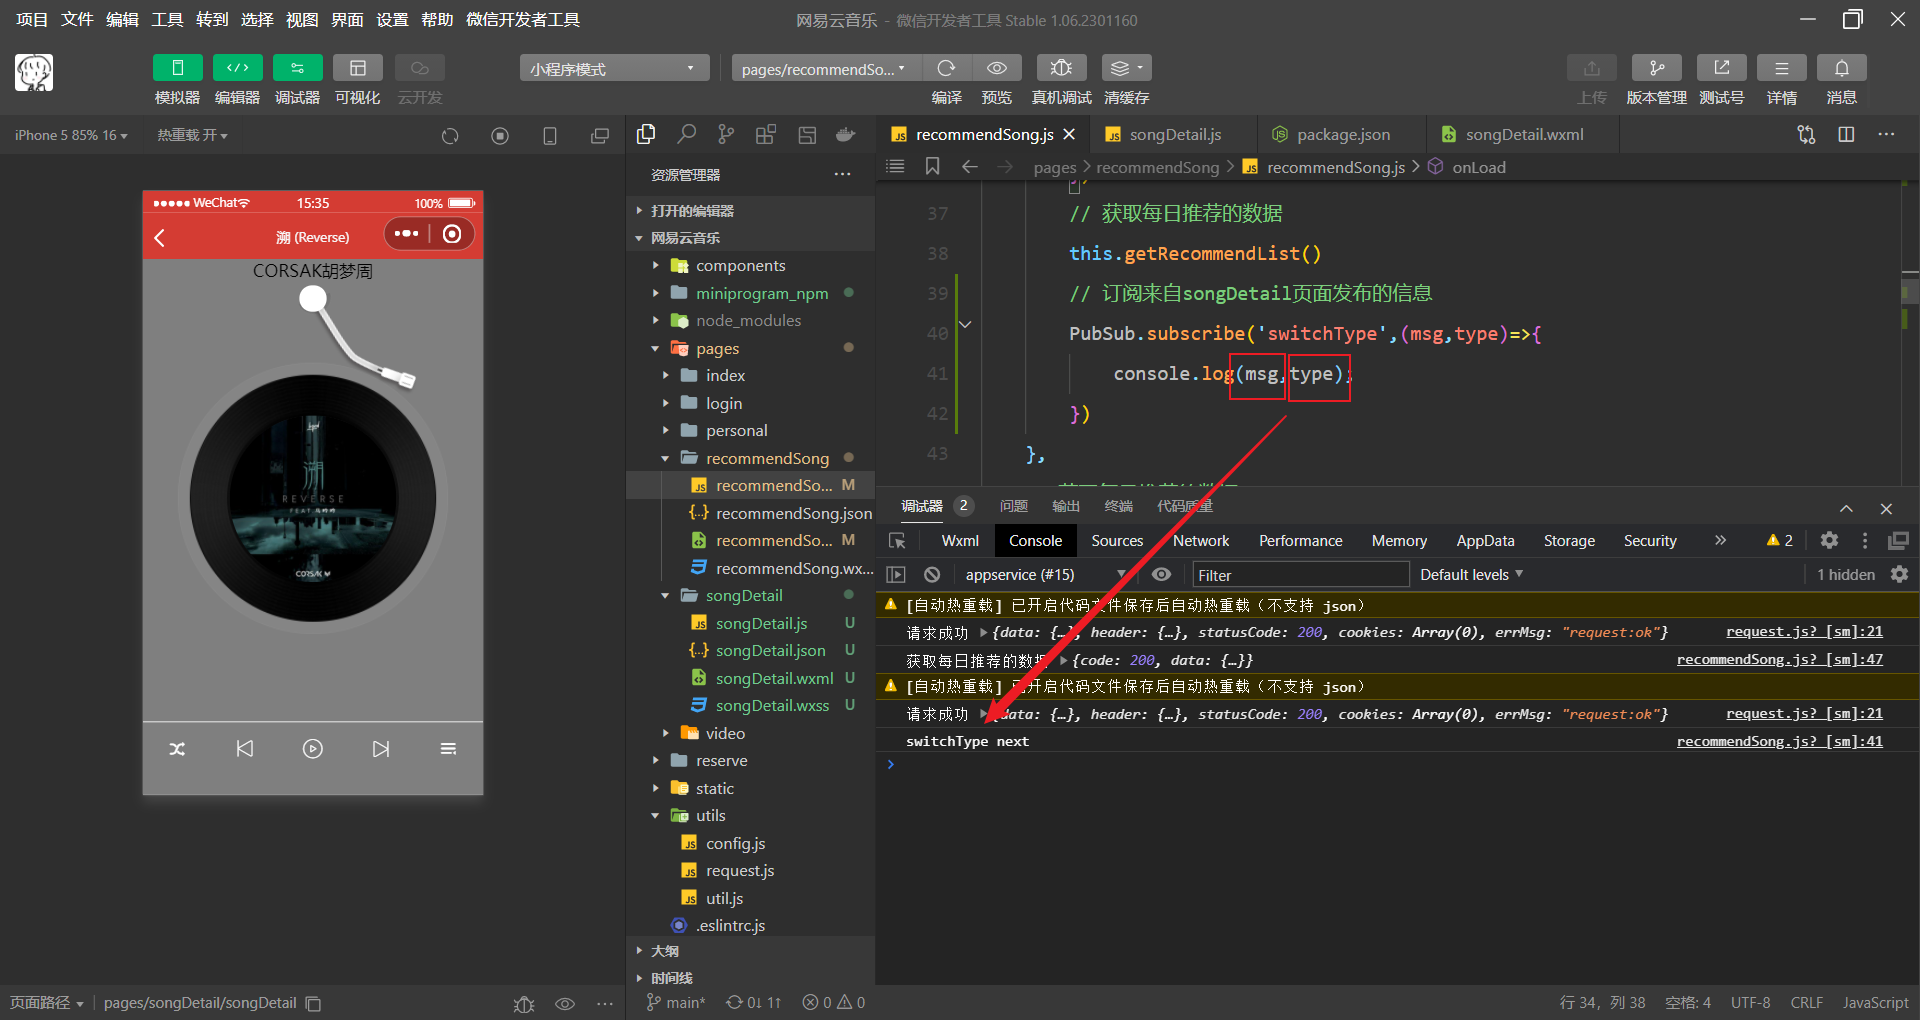The width and height of the screenshot is (1920, 1020).
Task: Toggle the visualization panel button
Action: coord(357,68)
